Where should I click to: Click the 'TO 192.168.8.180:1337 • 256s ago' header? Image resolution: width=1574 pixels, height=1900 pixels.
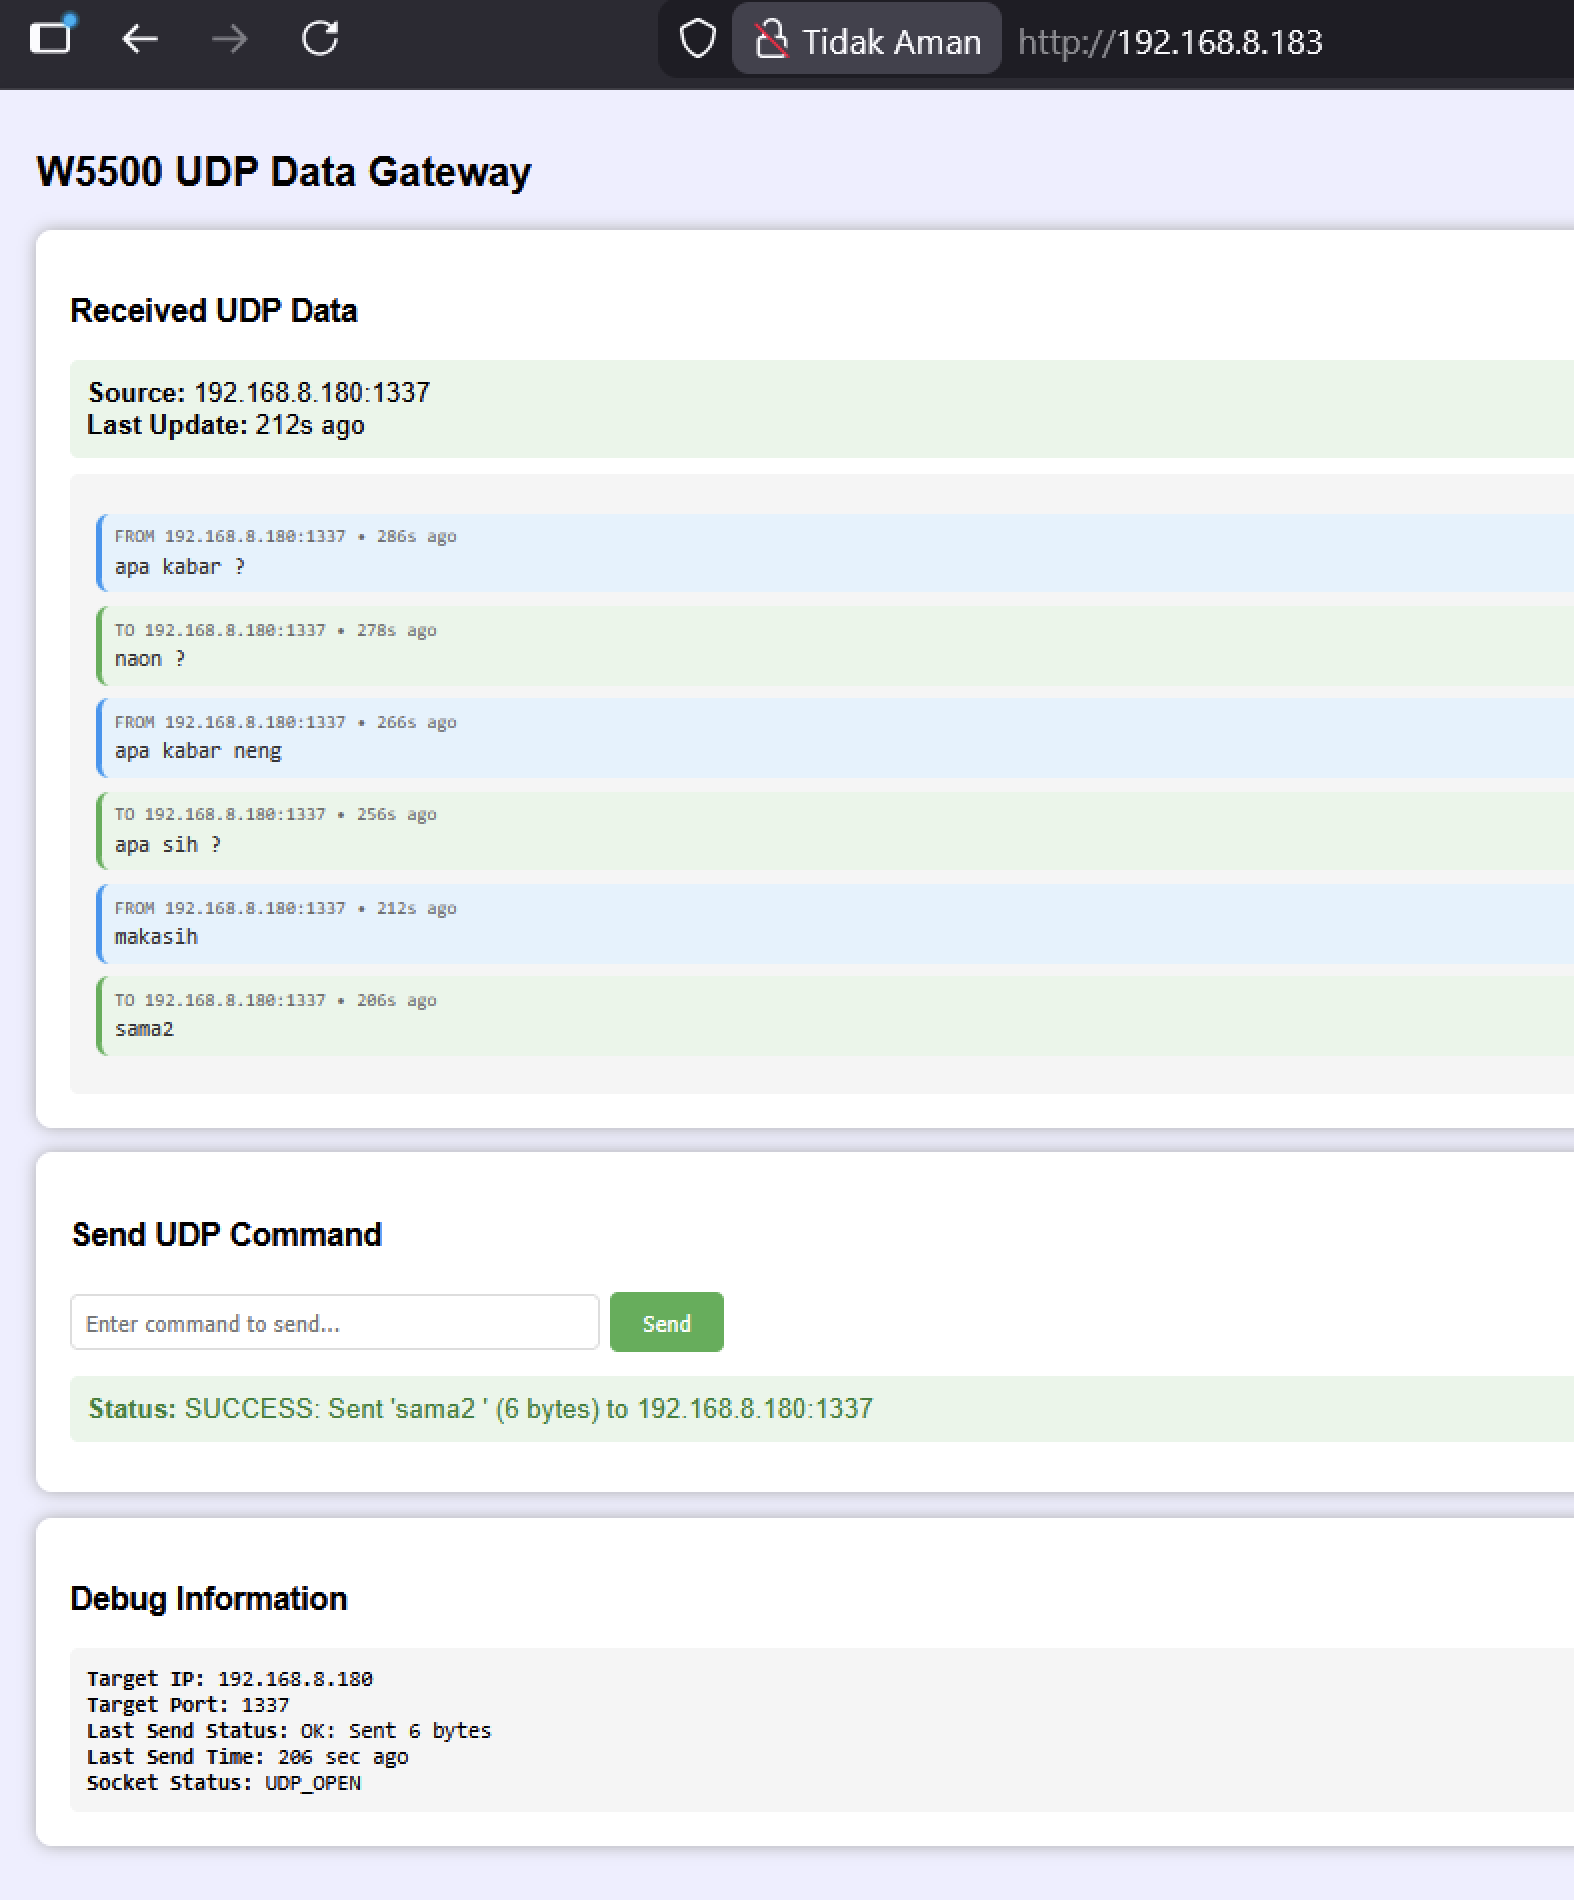tap(275, 815)
